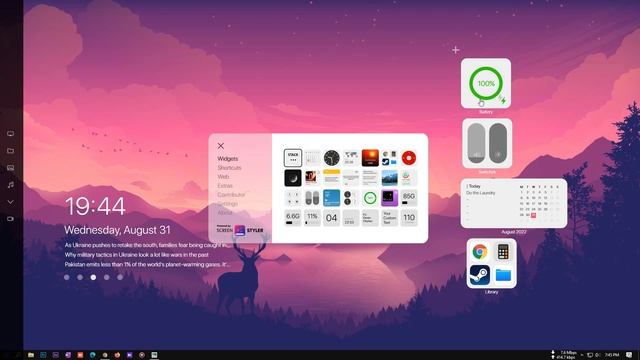Add the 11% usage widget
Image resolution: width=640 pixels, height=360 pixels.
[312, 218]
